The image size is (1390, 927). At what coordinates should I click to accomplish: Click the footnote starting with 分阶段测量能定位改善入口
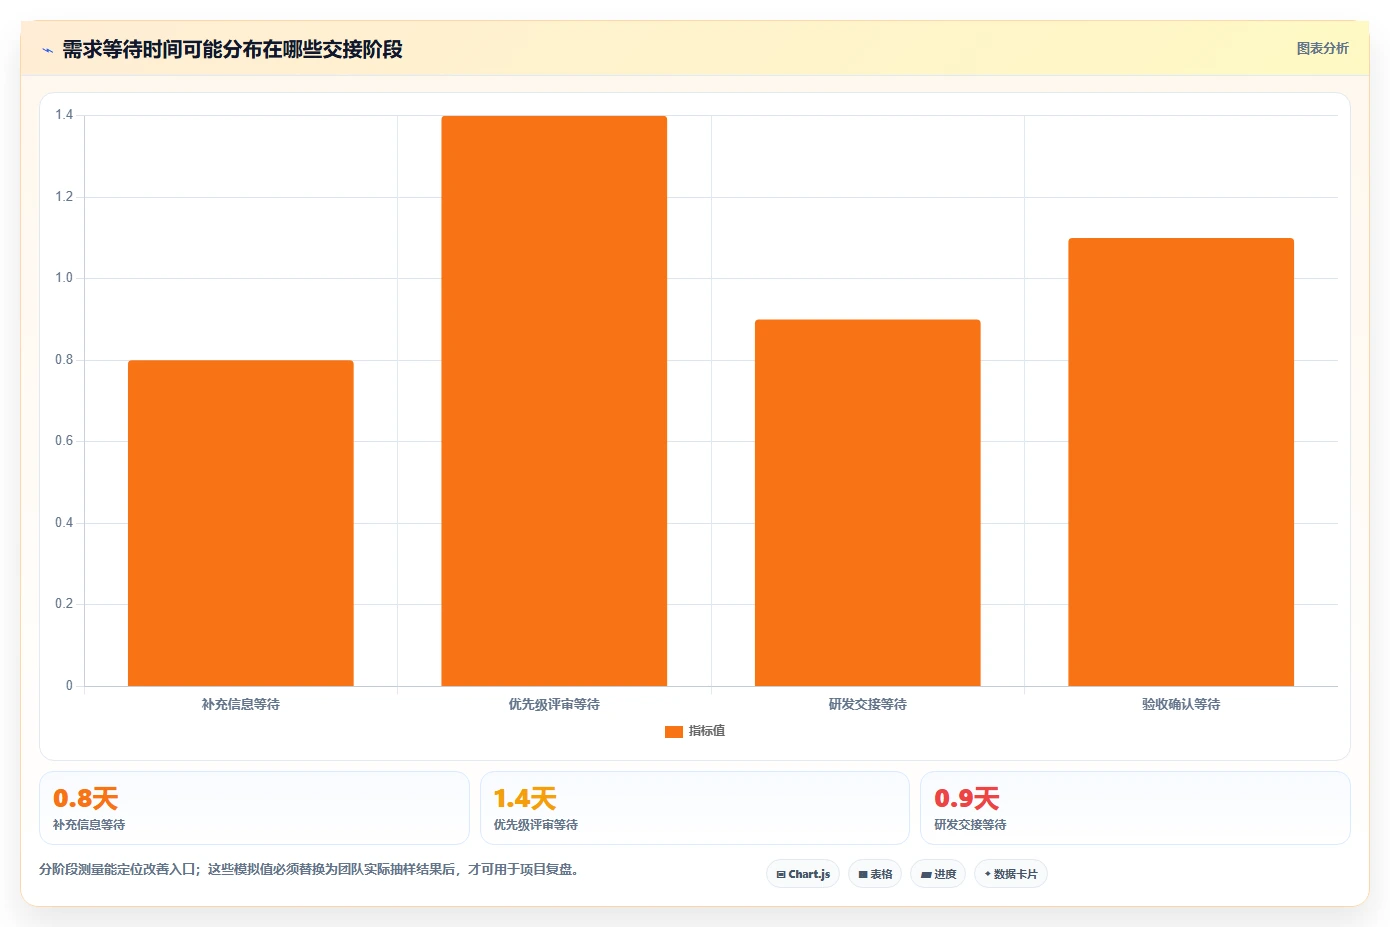point(309,869)
